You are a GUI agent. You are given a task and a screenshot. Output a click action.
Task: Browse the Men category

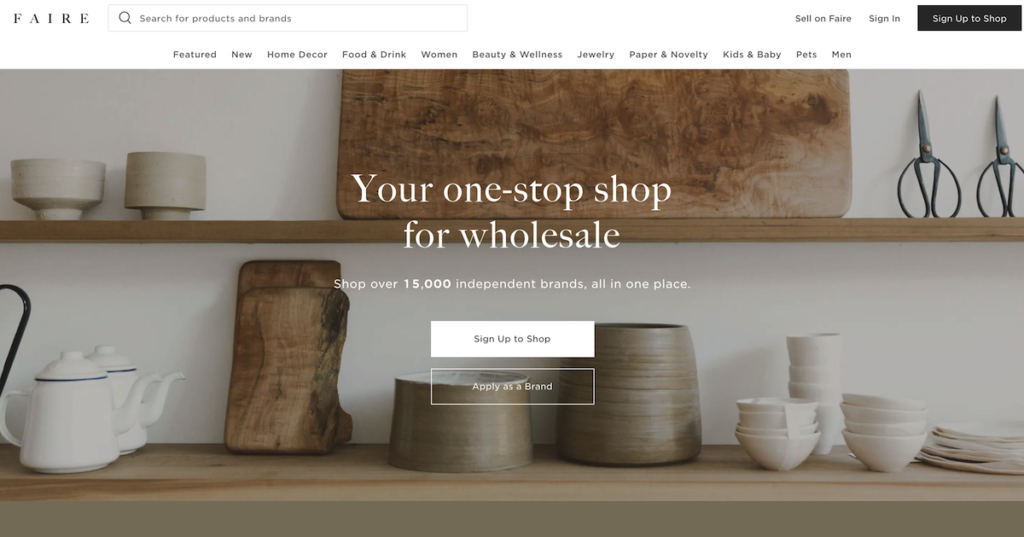click(x=842, y=54)
